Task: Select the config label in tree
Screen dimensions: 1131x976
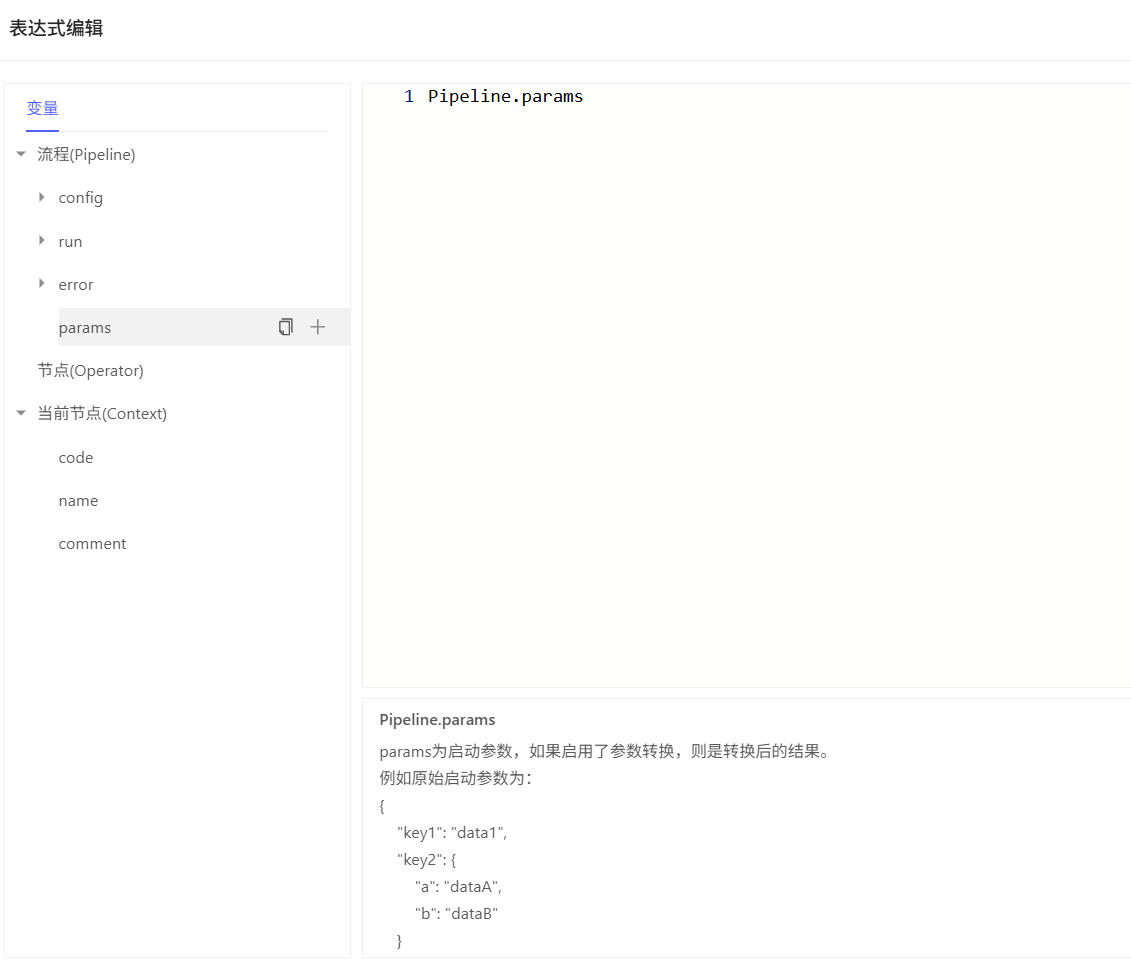Action: coord(81,198)
